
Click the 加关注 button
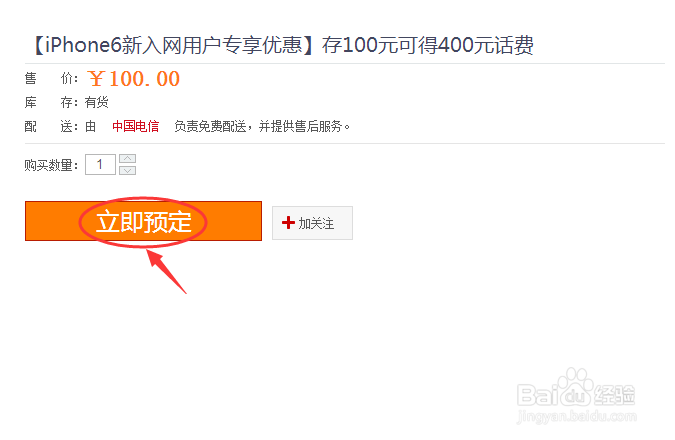pos(312,223)
